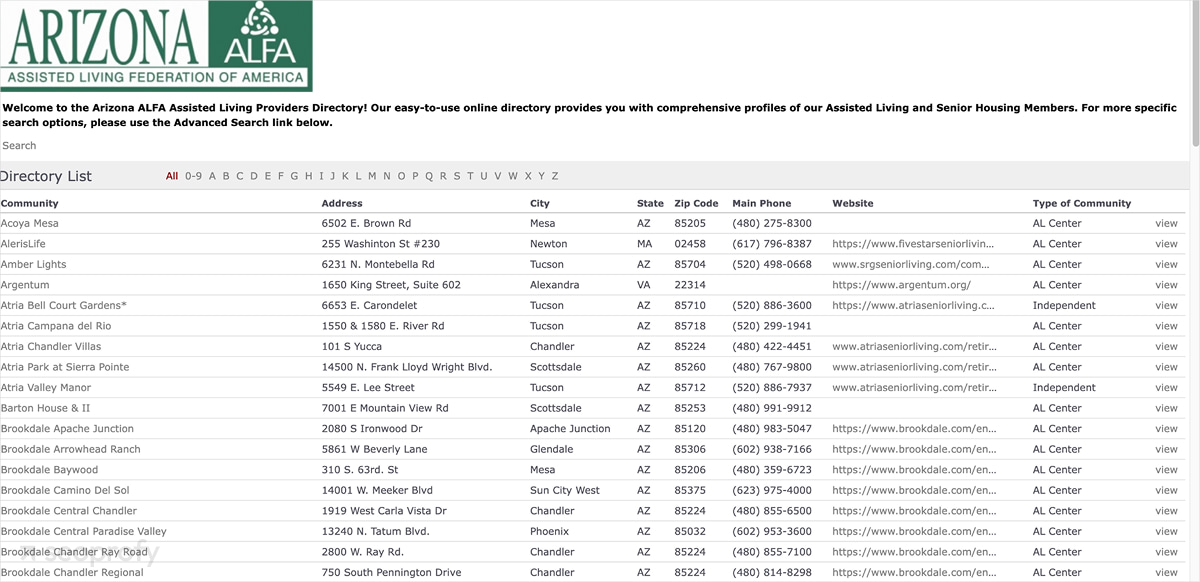Image resolution: width=1200 pixels, height=582 pixels.
Task: Select city Sun City West
Action: [565, 490]
